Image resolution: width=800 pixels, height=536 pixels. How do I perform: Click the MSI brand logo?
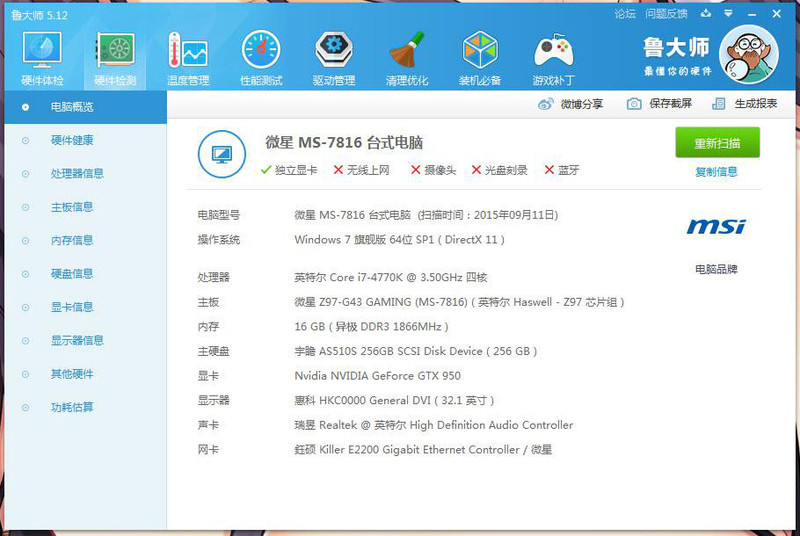coord(716,226)
